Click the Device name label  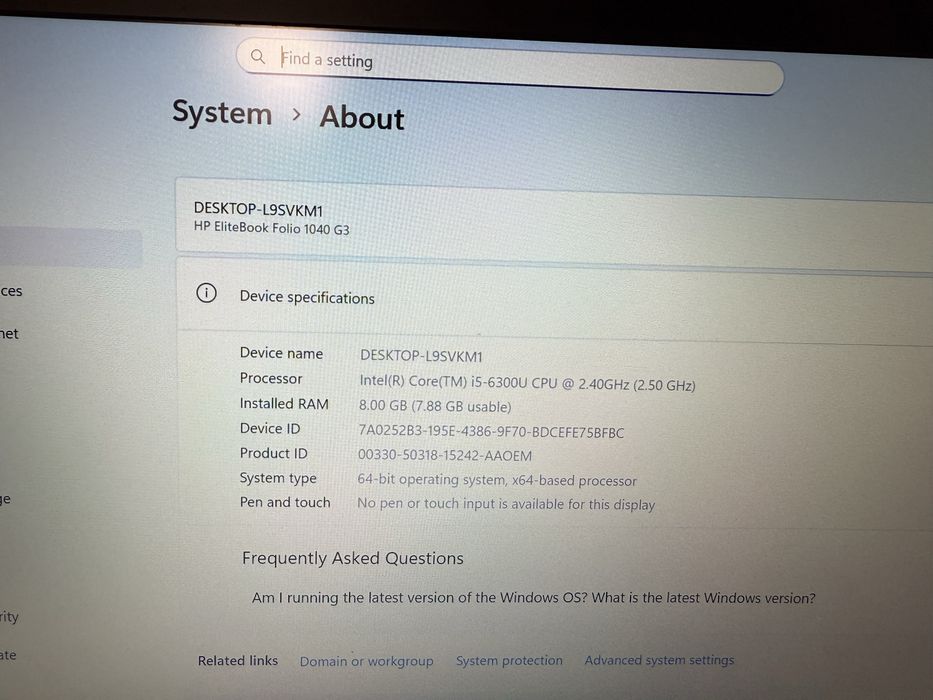tap(281, 353)
